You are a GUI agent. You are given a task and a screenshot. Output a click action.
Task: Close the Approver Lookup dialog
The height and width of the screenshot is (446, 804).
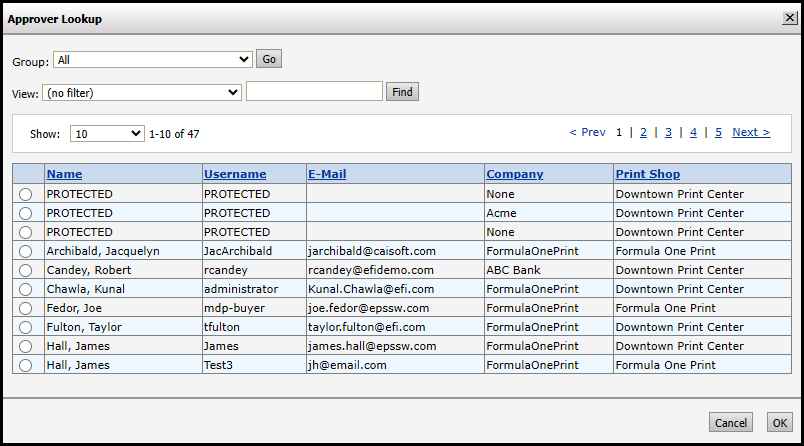point(789,18)
